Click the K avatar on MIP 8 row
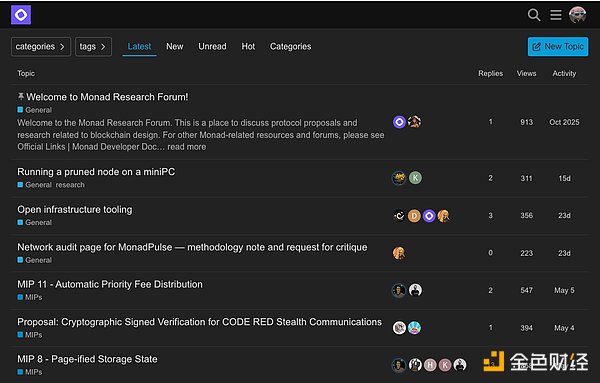600x383 pixels. point(445,365)
